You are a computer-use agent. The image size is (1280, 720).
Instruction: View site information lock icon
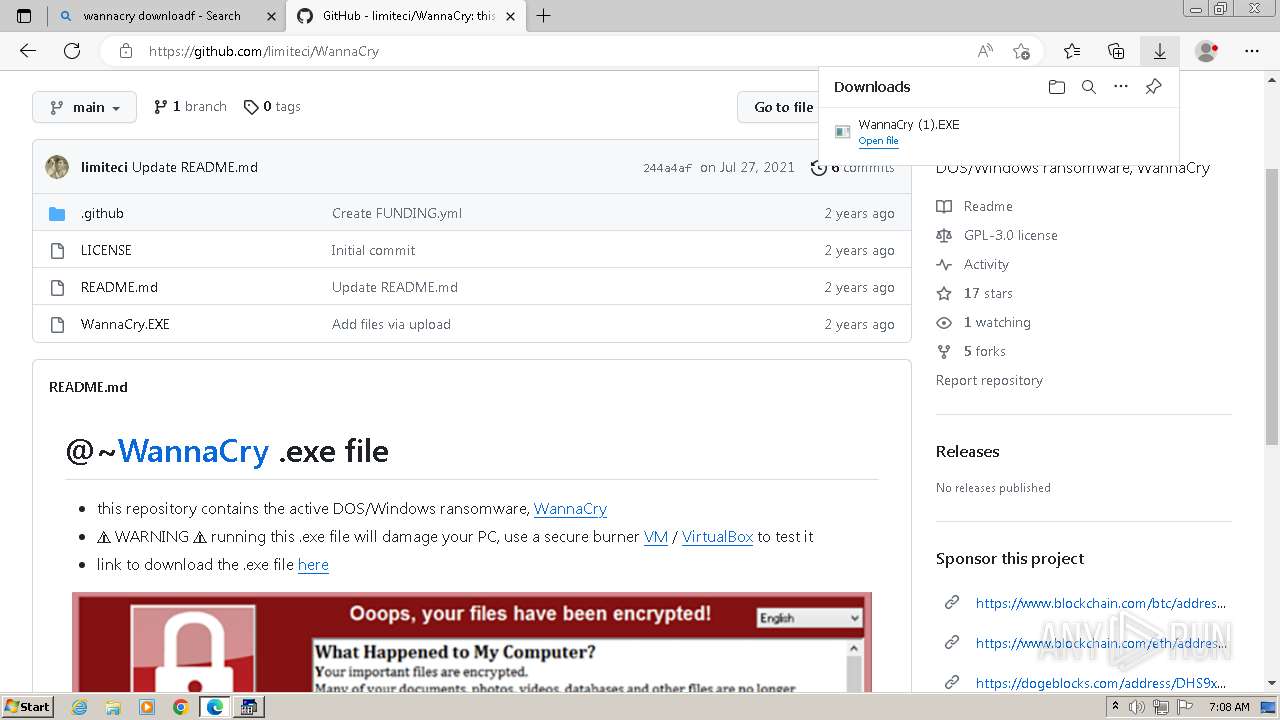point(125,51)
